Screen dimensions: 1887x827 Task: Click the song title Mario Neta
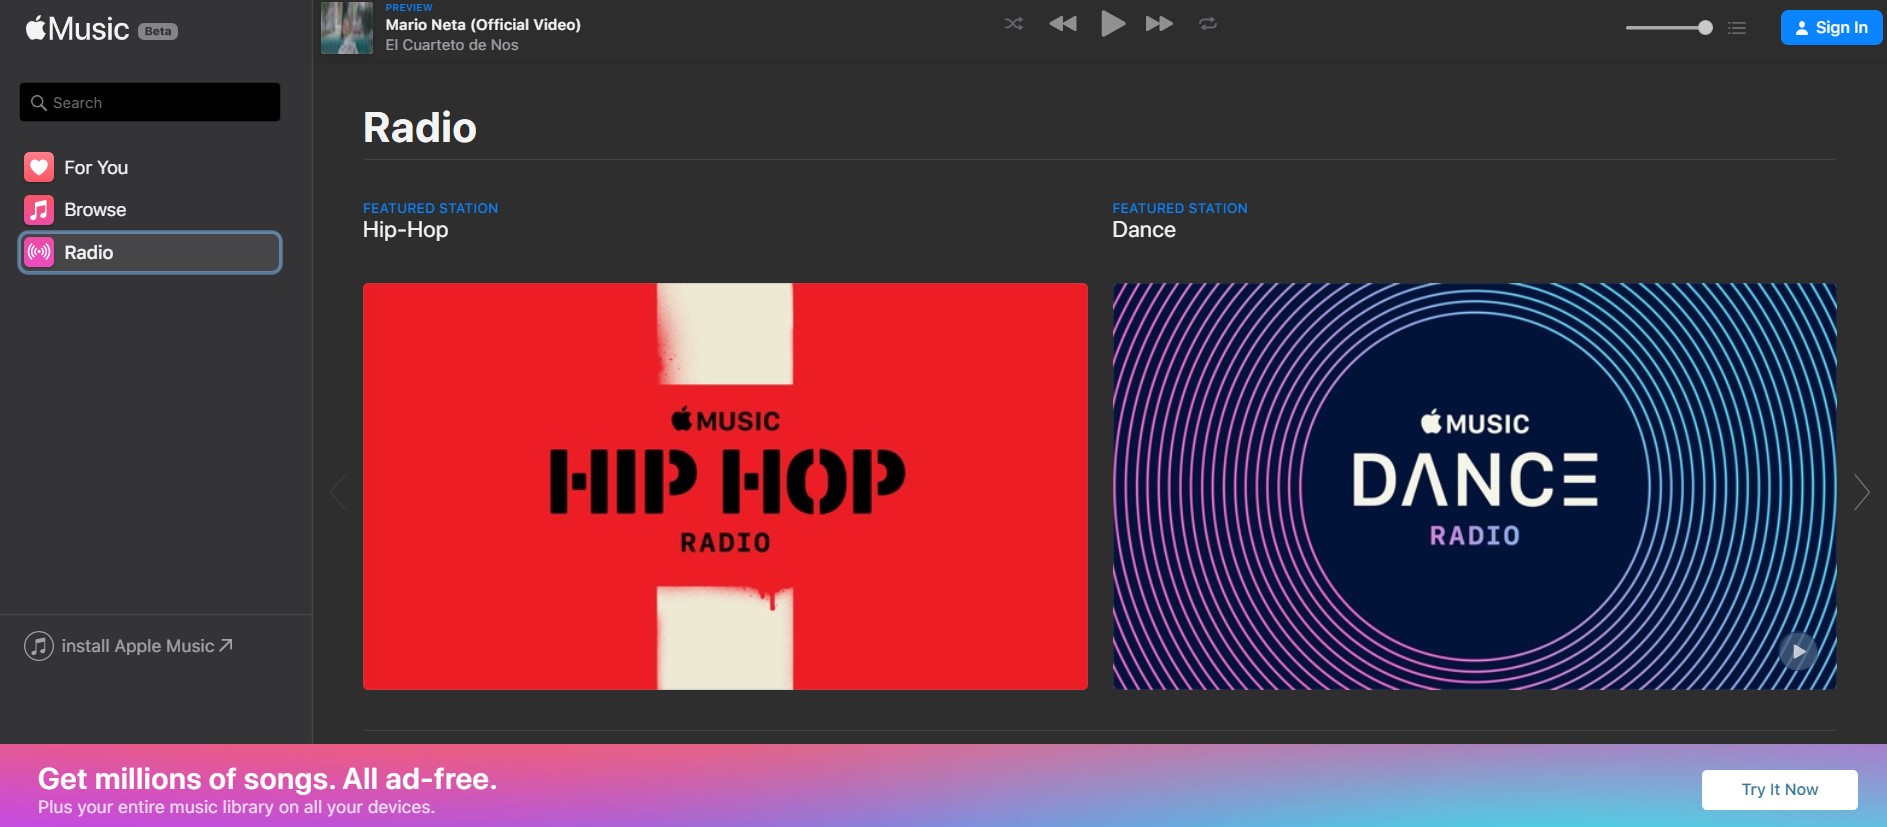[483, 25]
